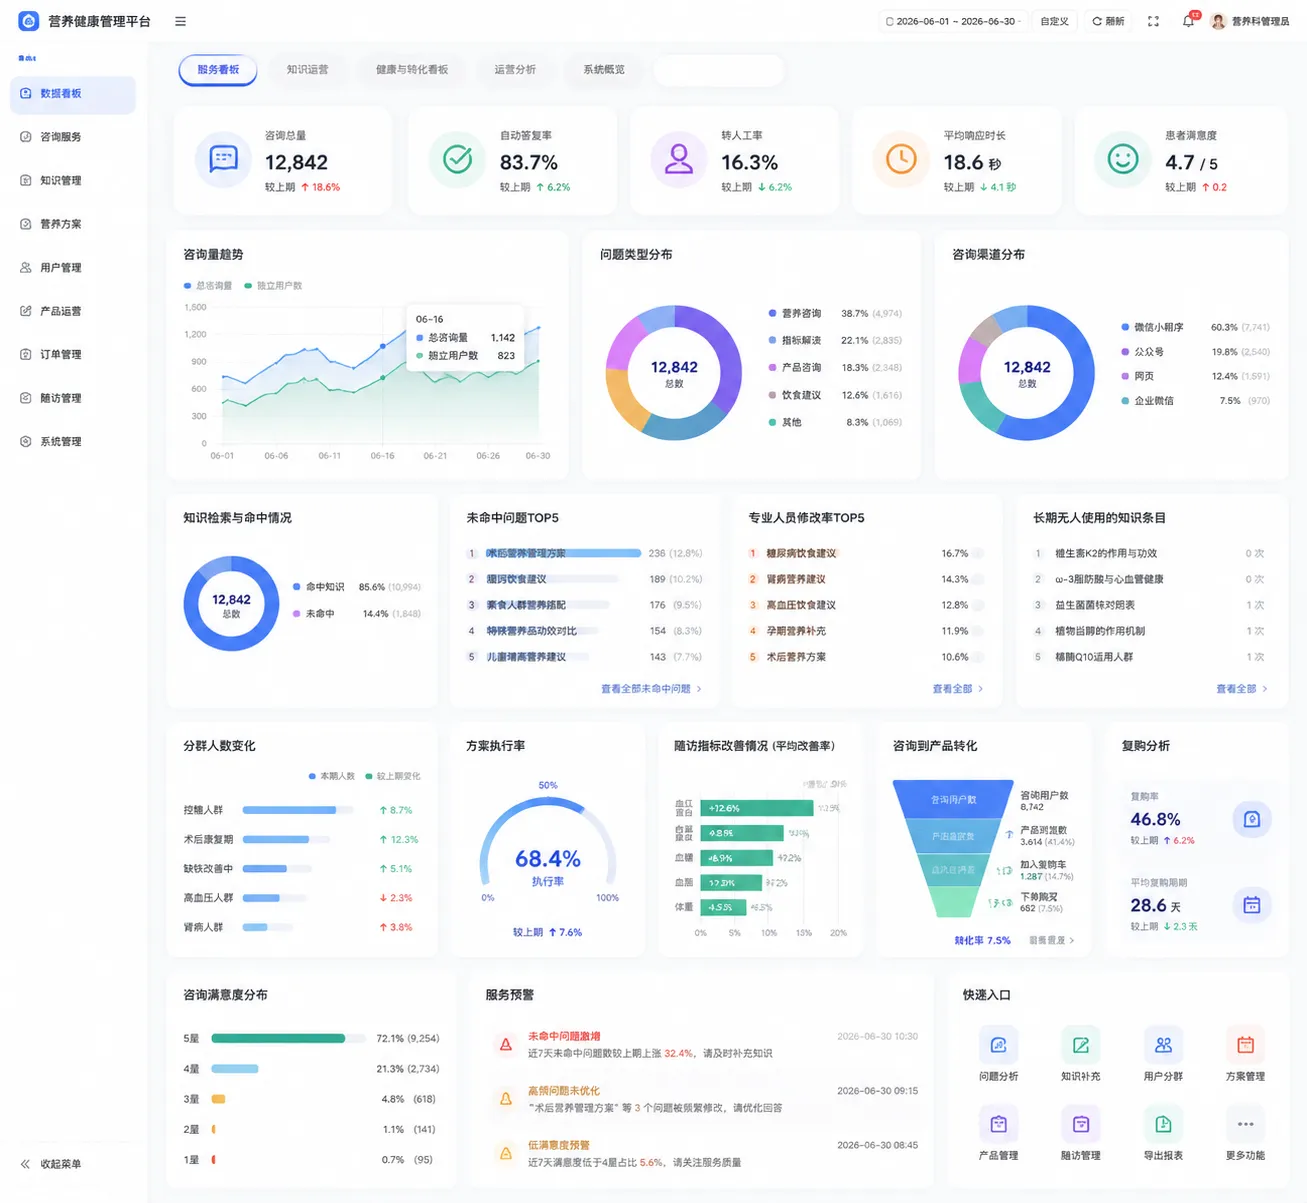Toggle 营养咨询 legend in 问题类型分布
Viewport: 1307px width, 1203px height.
tap(795, 313)
